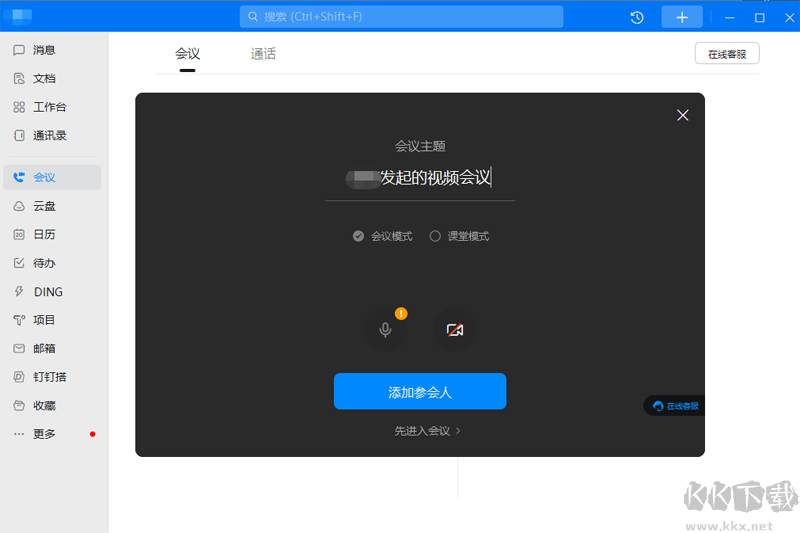Viewport: 800px width, 533px height.
Task: Switch to the 会议 meeting tab
Action: pos(187,54)
